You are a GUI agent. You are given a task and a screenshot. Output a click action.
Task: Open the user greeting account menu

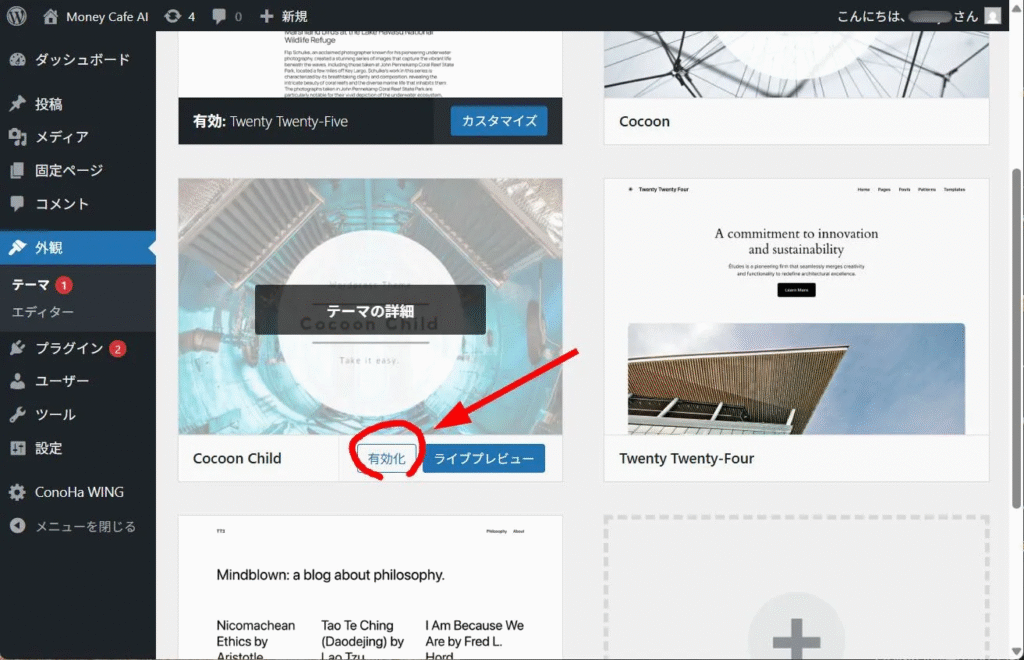[907, 16]
